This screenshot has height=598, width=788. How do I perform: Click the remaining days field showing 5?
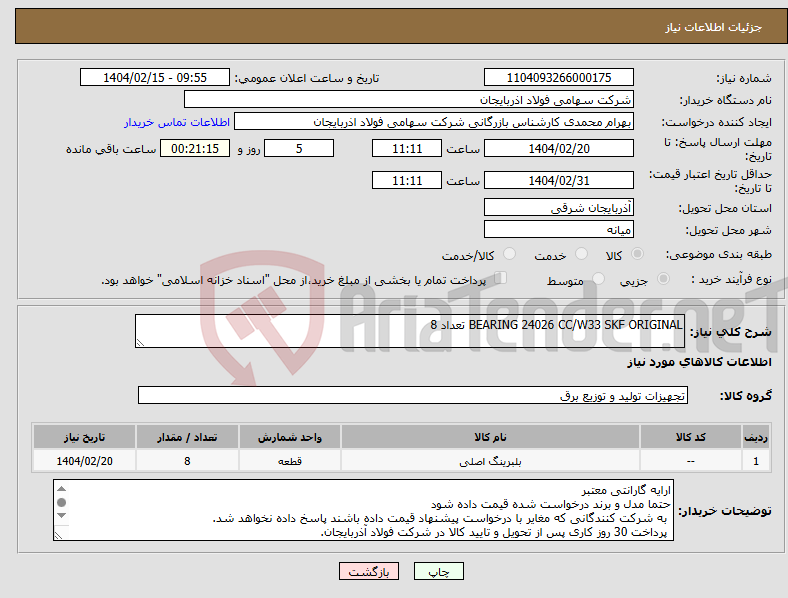tap(299, 148)
